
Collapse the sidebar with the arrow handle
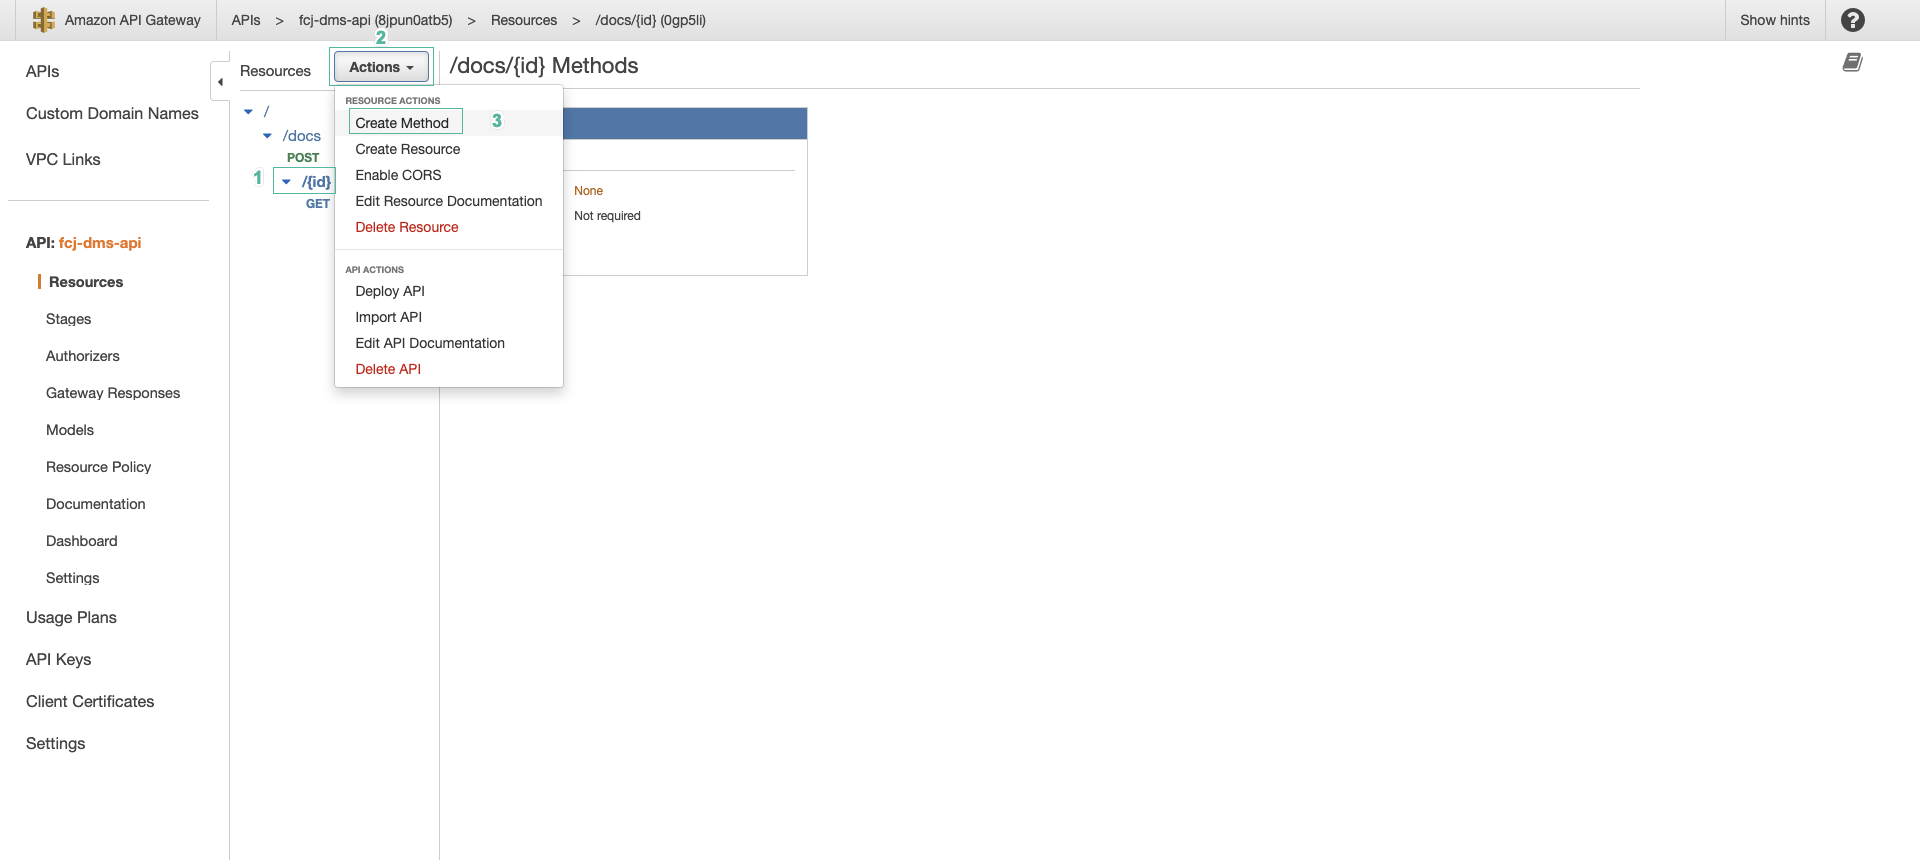(220, 82)
